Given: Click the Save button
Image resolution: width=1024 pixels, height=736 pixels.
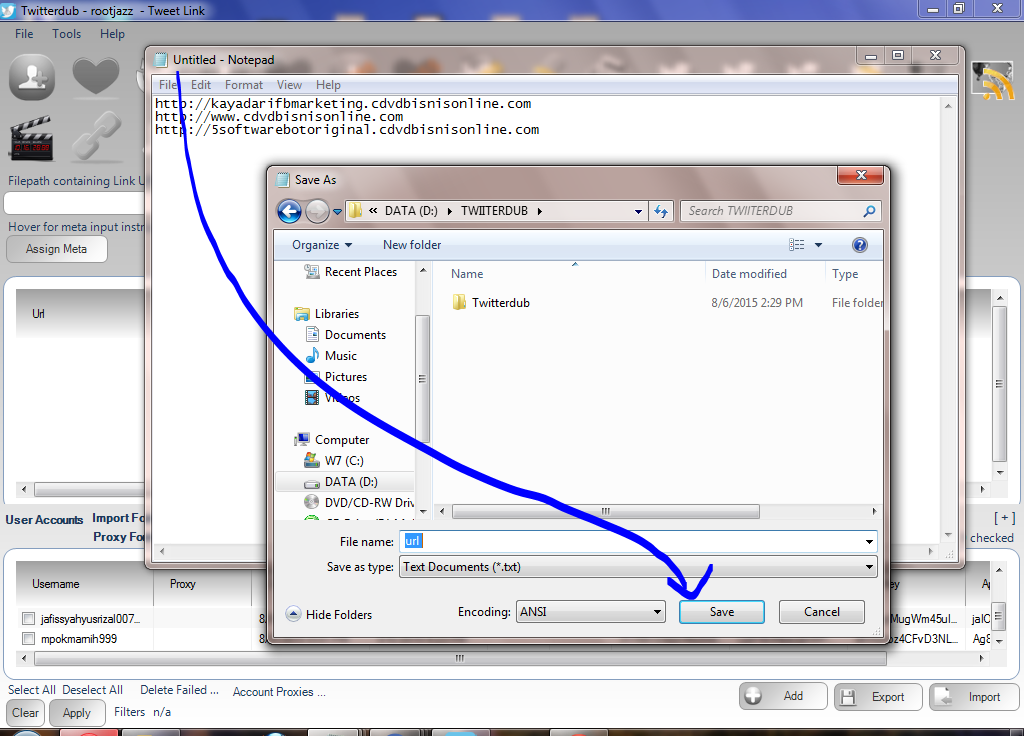Looking at the screenshot, I should point(722,612).
